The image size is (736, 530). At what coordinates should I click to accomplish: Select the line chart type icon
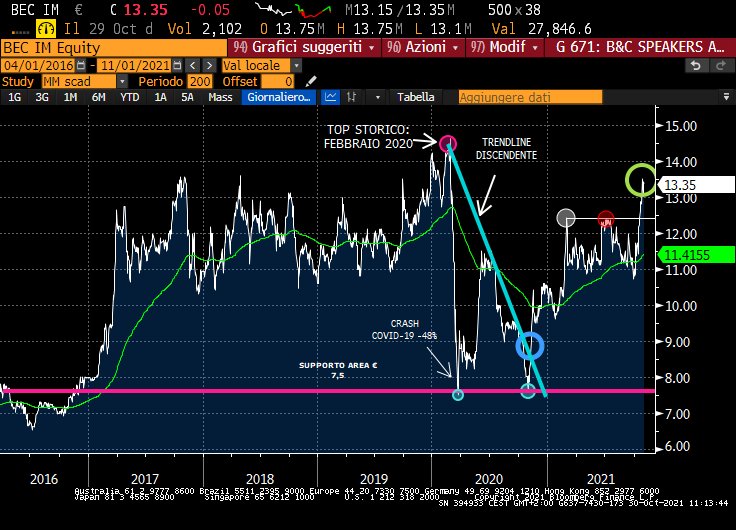click(x=331, y=98)
